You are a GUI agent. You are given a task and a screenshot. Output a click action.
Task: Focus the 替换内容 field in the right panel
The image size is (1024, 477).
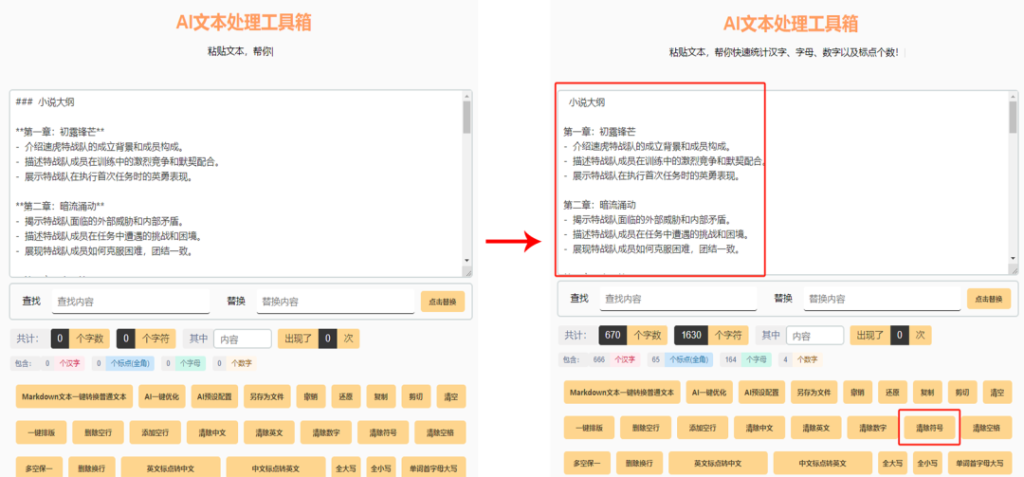point(880,298)
